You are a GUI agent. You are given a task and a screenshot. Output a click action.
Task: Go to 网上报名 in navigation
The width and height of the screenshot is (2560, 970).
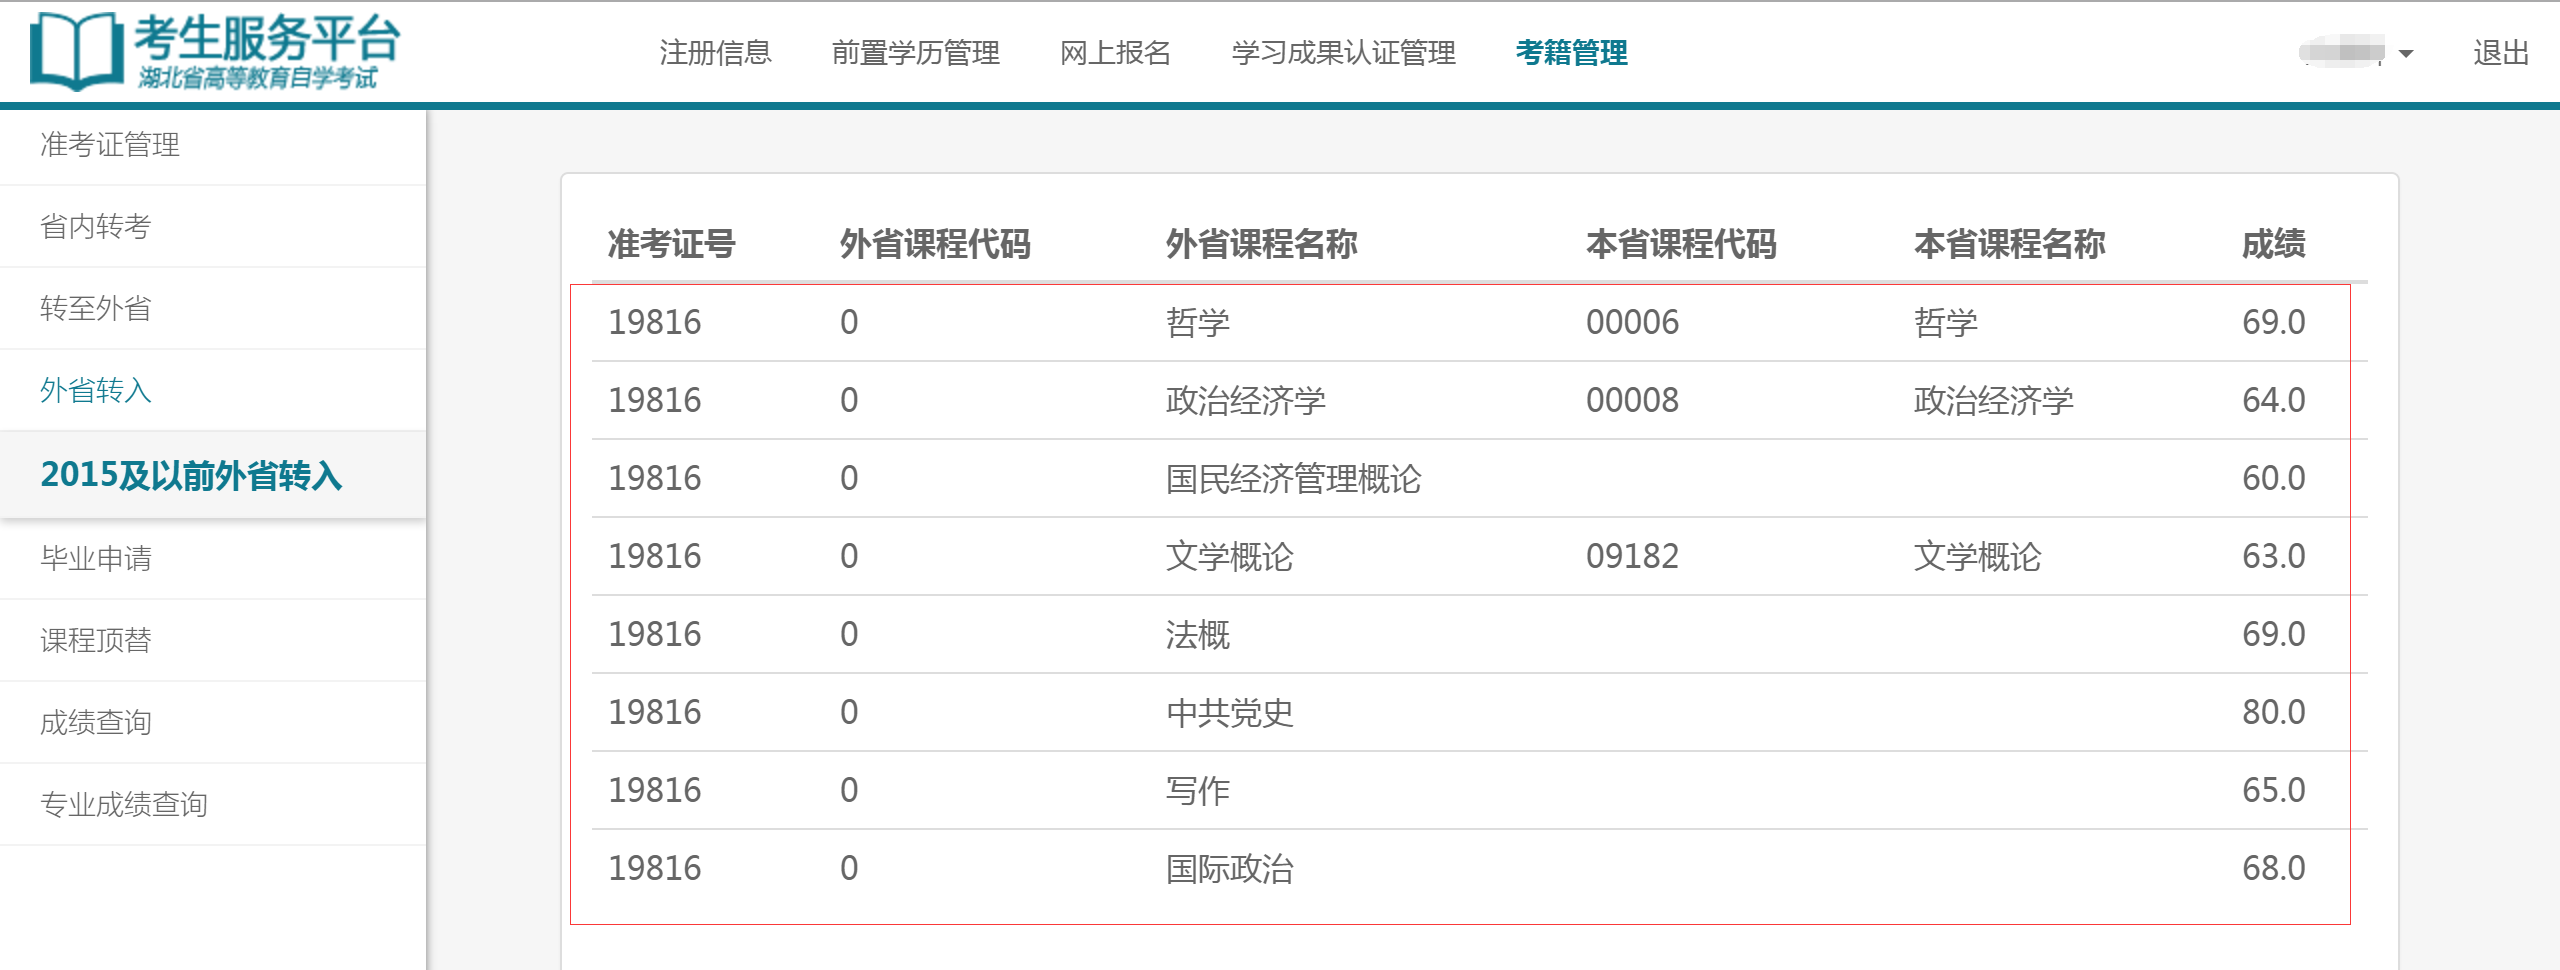click(1115, 53)
